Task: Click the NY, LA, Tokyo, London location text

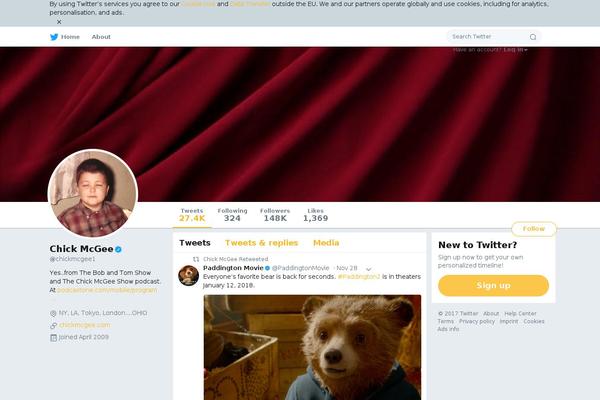Action: [x=103, y=313]
